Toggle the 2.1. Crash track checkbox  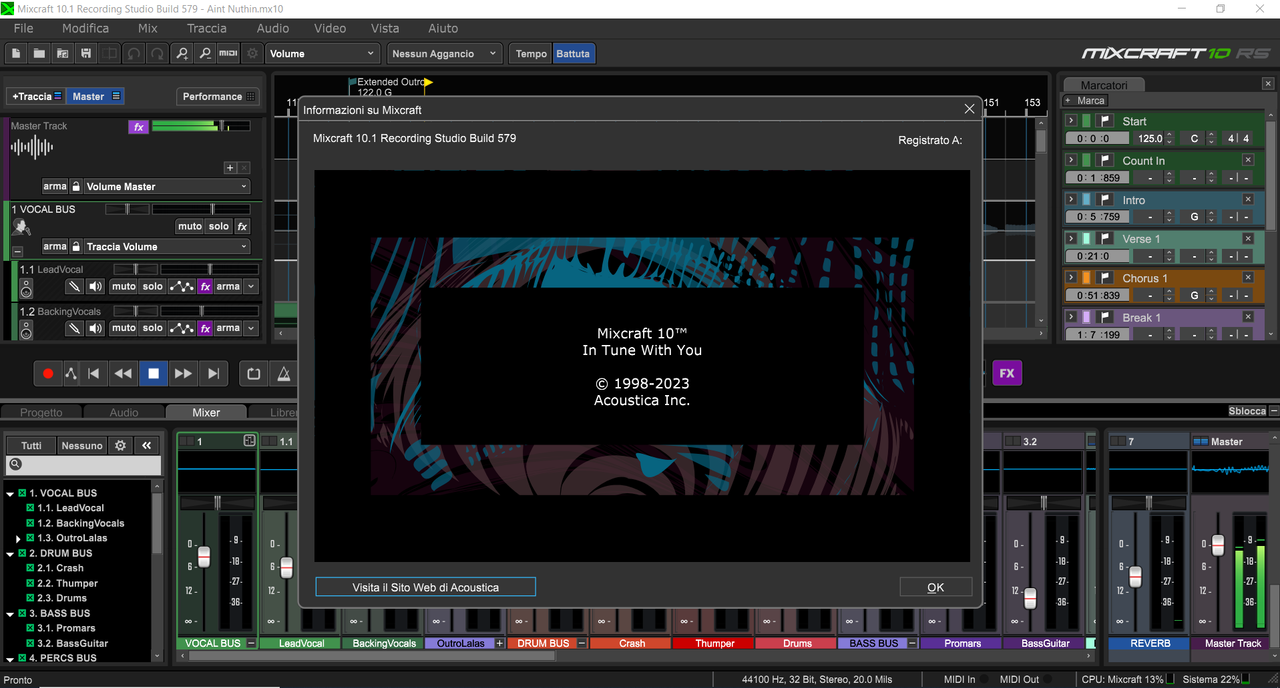[30, 568]
